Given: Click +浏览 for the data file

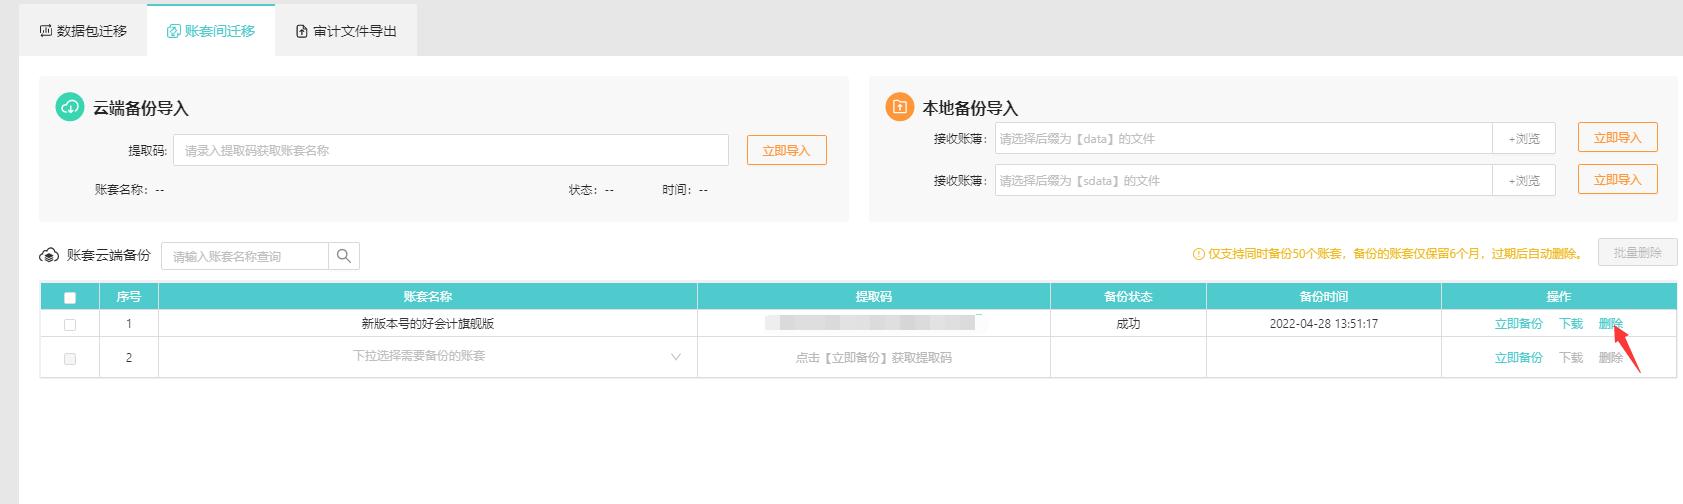Looking at the screenshot, I should [x=1523, y=139].
